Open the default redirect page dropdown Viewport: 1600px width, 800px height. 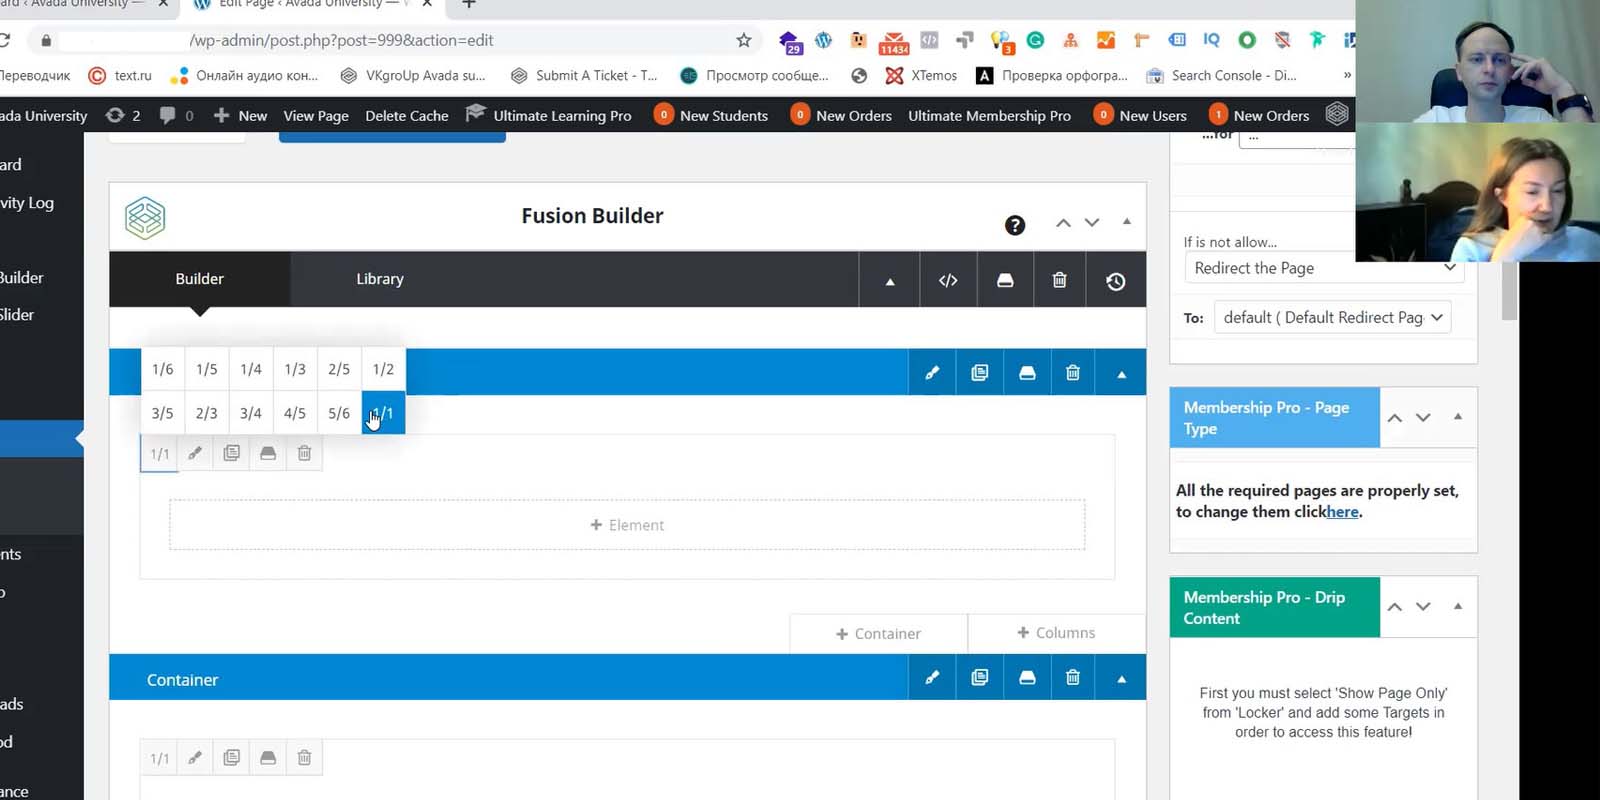[1332, 317]
